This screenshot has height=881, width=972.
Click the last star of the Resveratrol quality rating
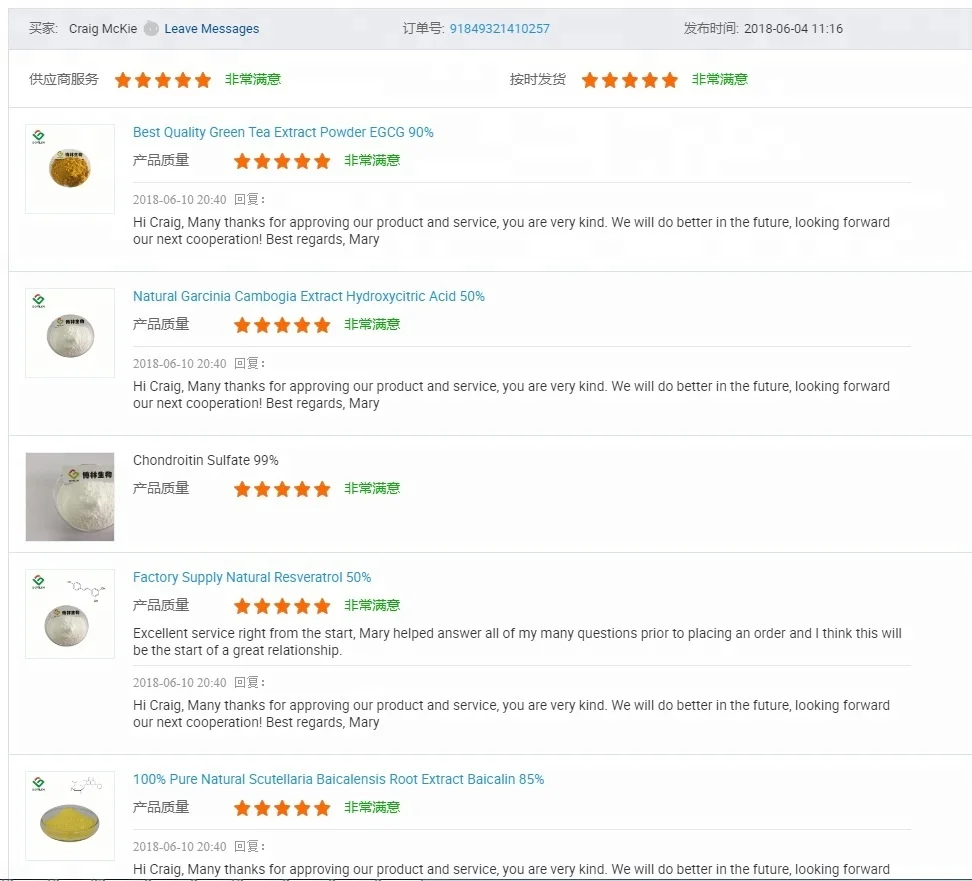(x=322, y=605)
